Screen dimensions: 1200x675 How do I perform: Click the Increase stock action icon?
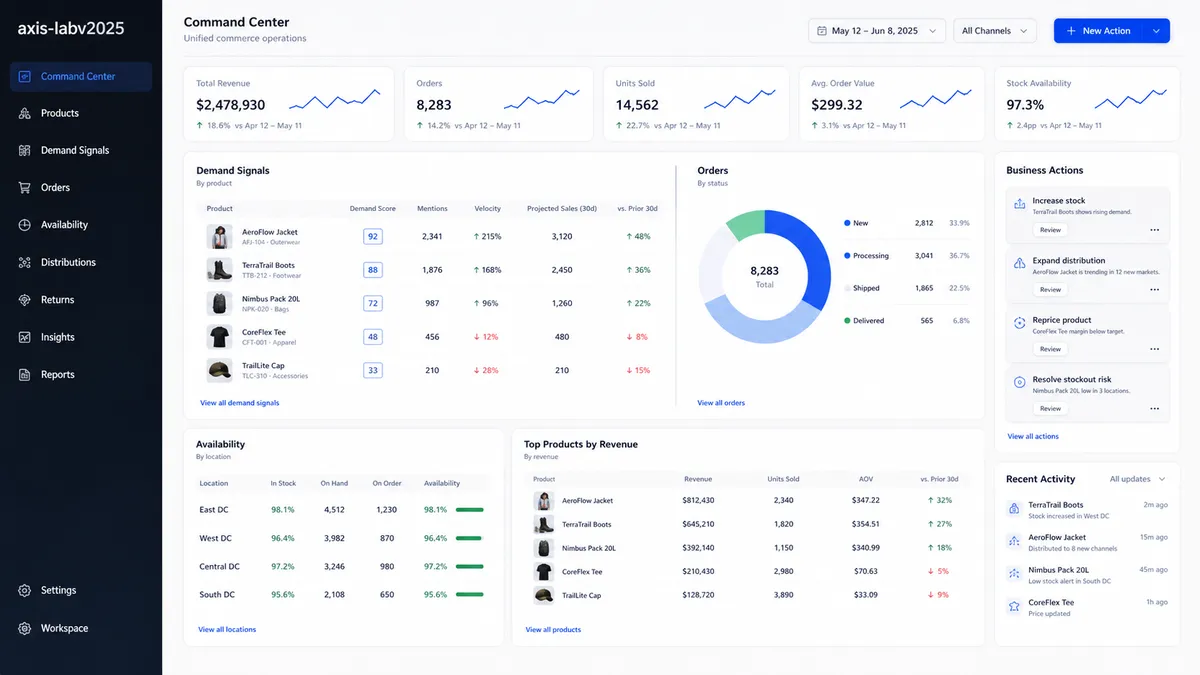click(1019, 204)
